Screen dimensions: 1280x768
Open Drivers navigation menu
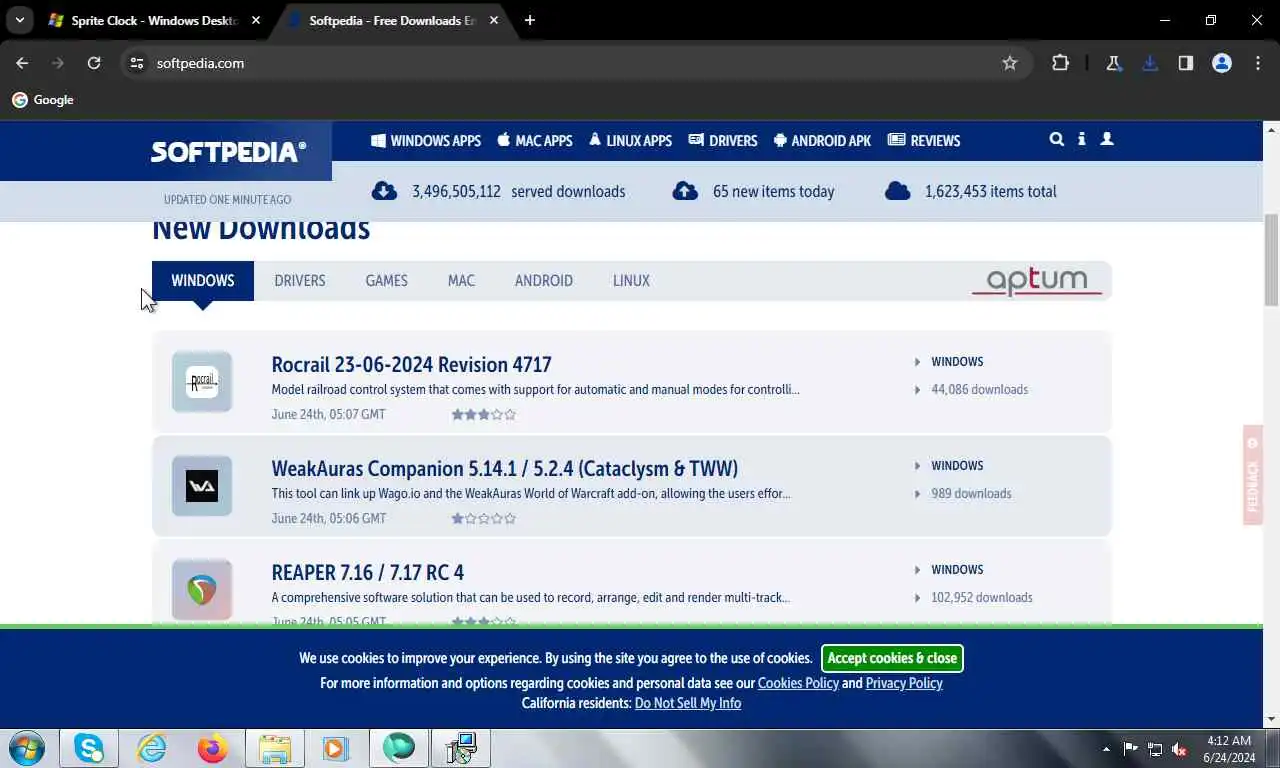click(x=723, y=141)
